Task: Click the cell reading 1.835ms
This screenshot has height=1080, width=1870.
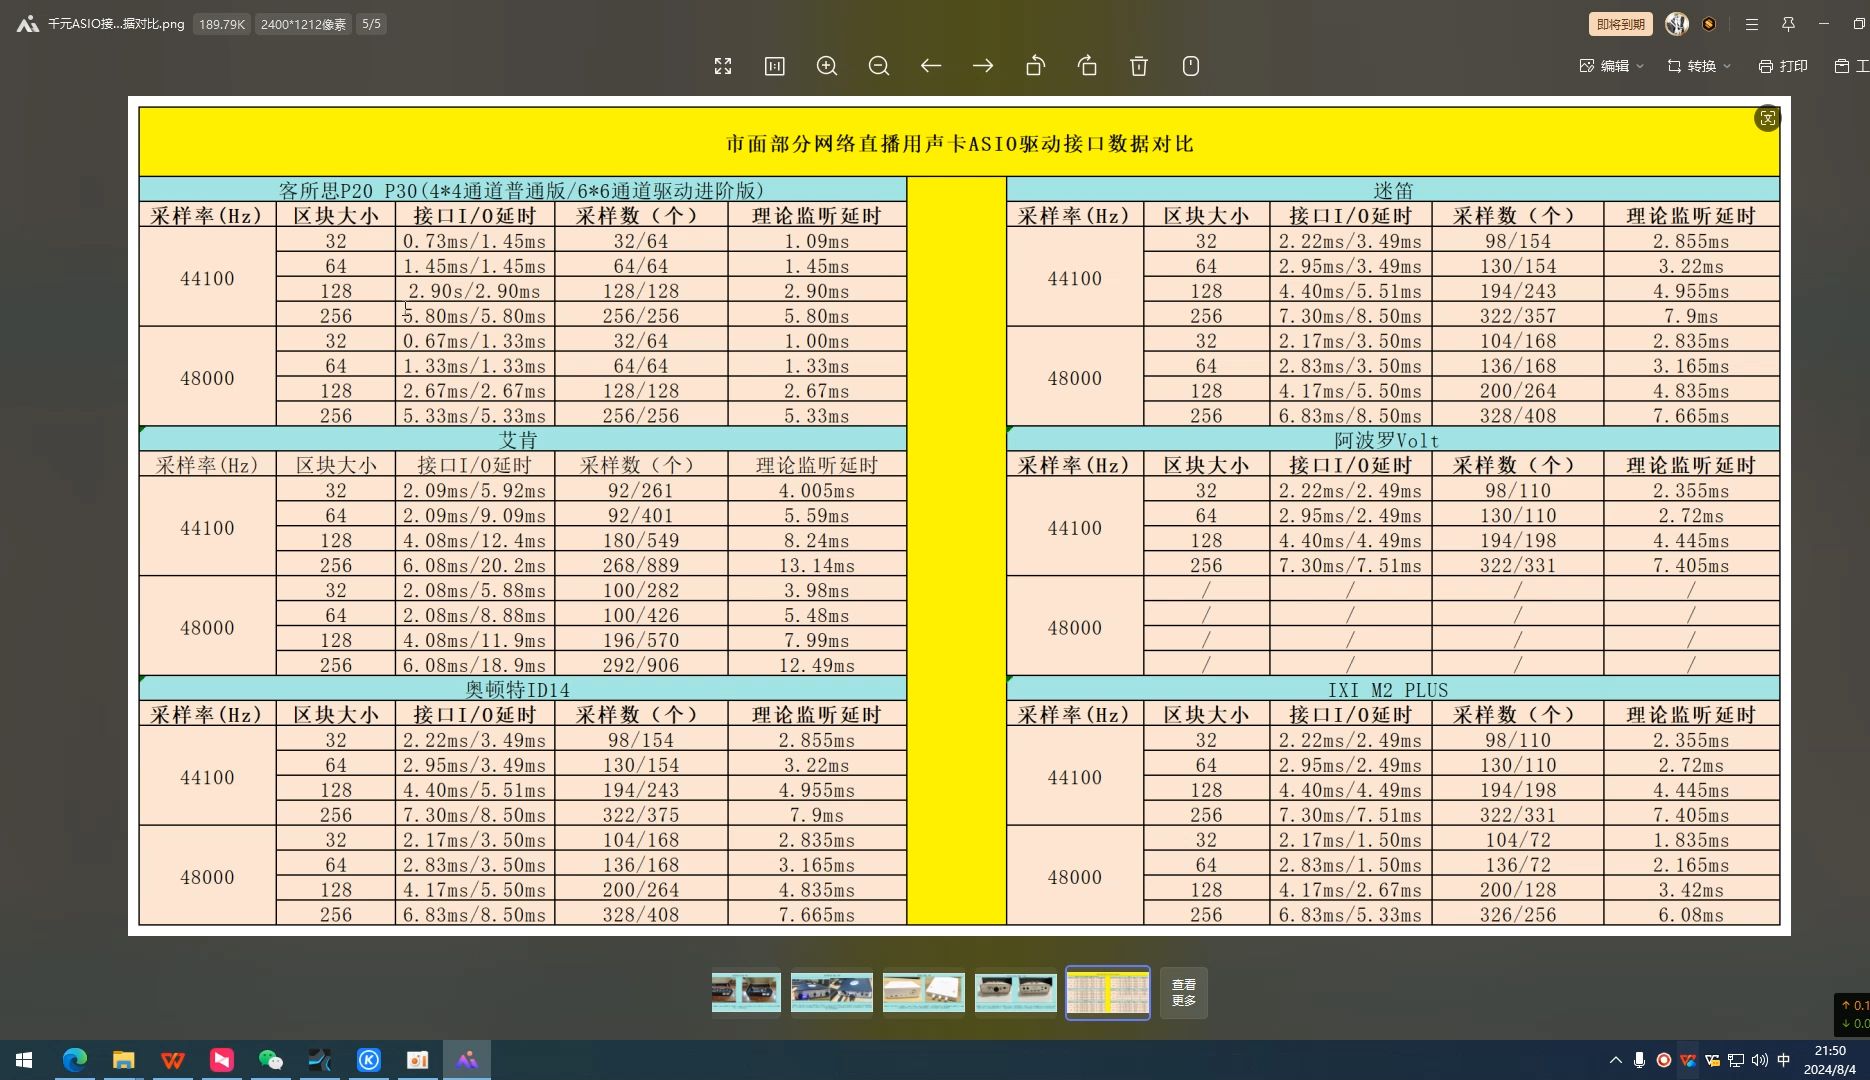Action: click(x=1691, y=840)
